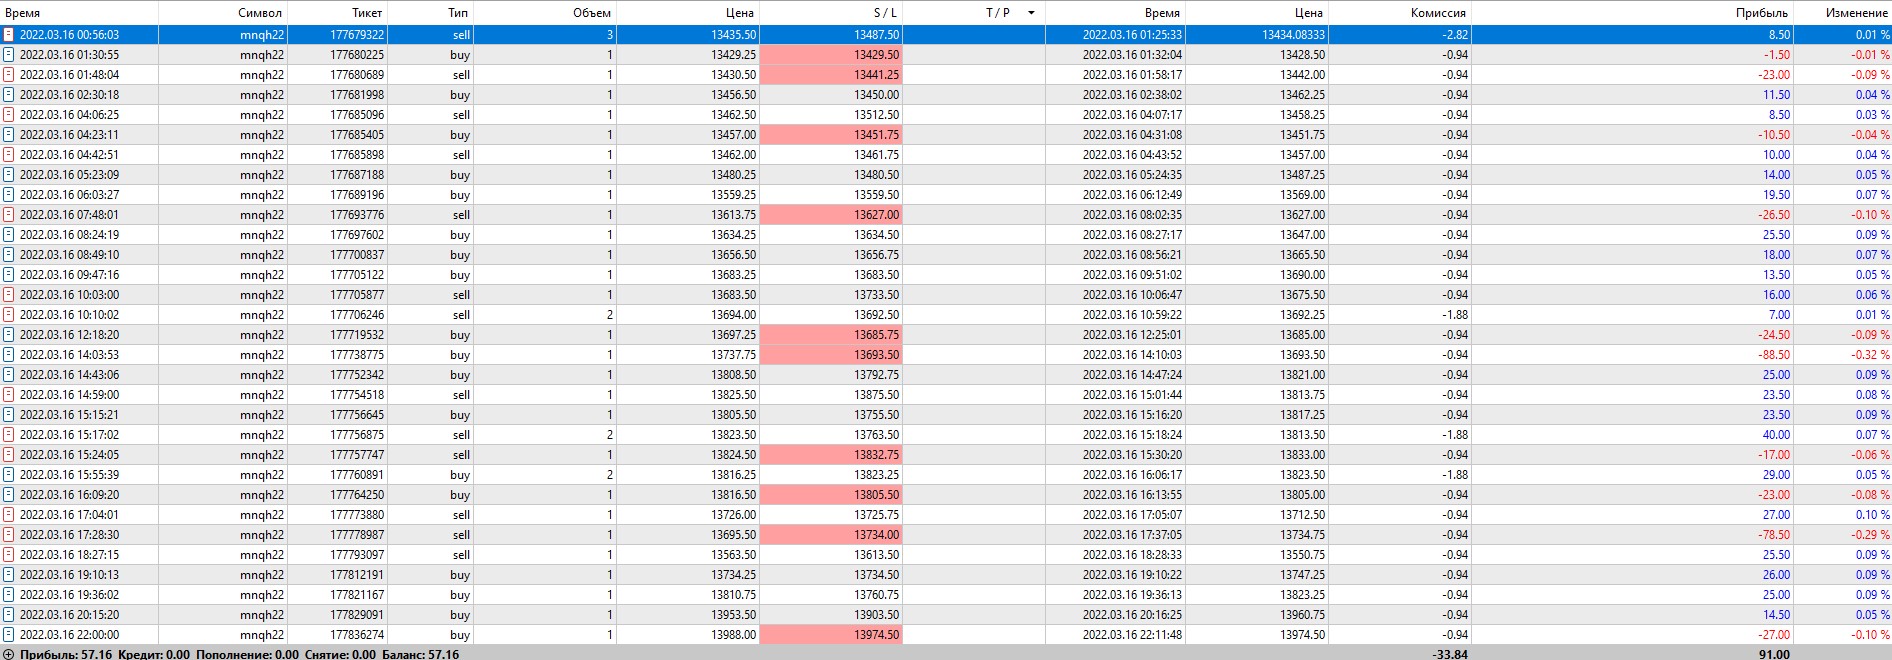Image resolution: width=1892 pixels, height=660 pixels.
Task: Click the order icon in the 06:03:27 row
Action: (x=9, y=195)
